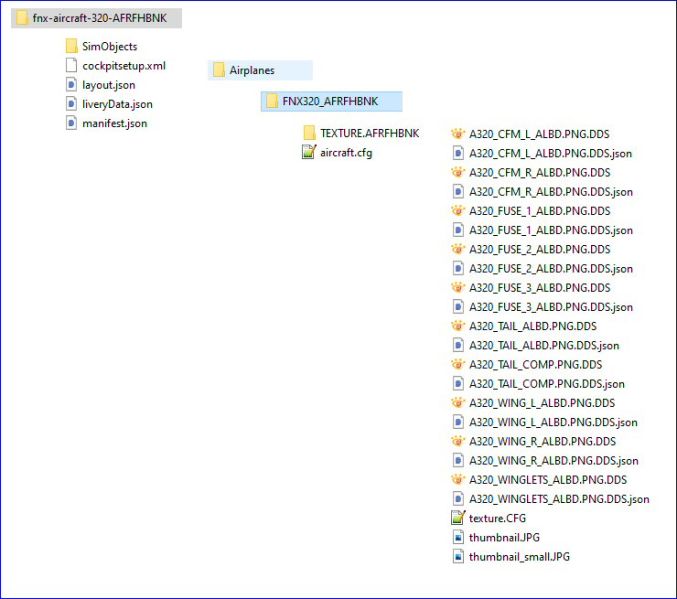Viewport: 677px width, 599px height.
Task: Click the A320_TAIL_COMP.PNG.DDS image icon
Action: [x=458, y=364]
